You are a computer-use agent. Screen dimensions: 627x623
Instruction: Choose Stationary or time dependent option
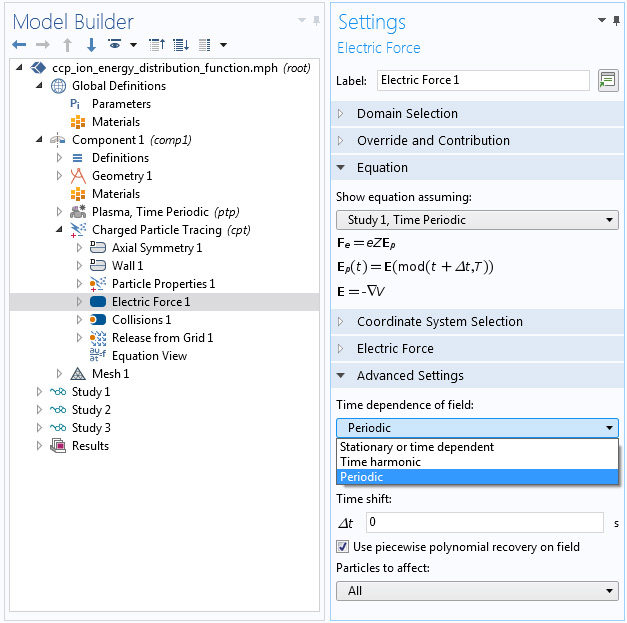coord(417,447)
